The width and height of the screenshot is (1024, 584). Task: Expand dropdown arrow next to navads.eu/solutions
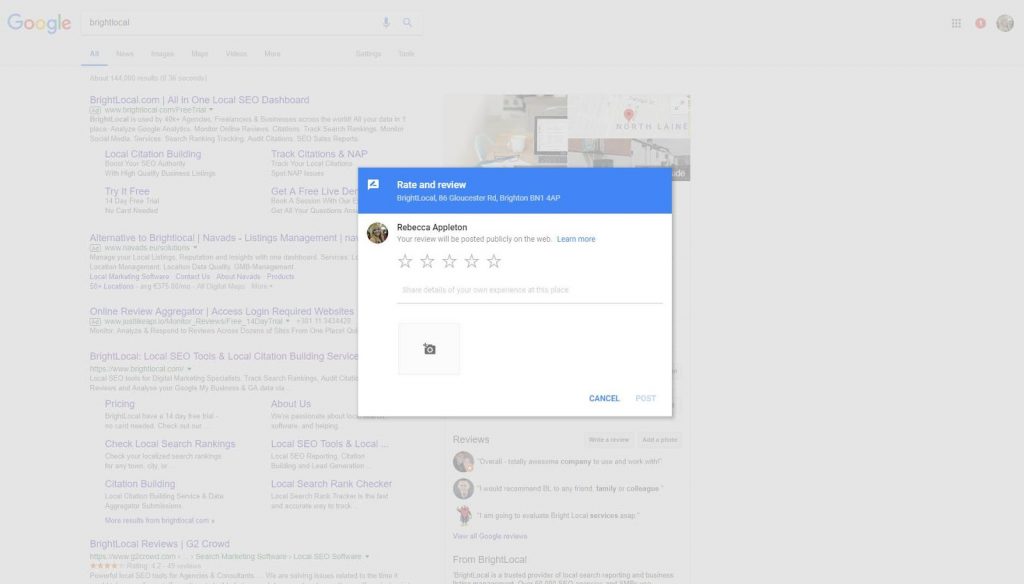coord(195,248)
